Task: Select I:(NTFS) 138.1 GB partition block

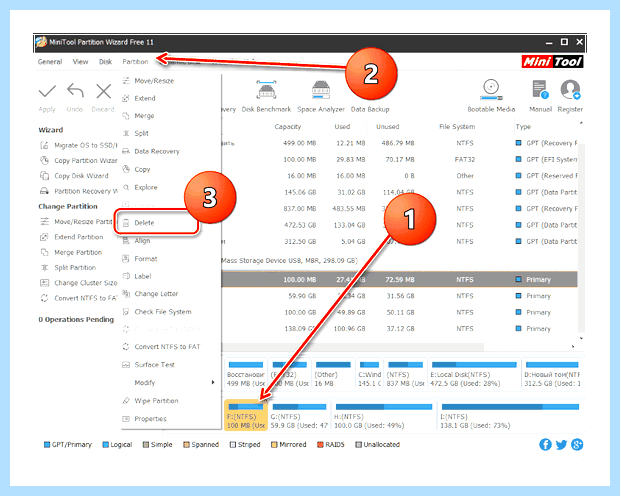Action: tap(510, 415)
